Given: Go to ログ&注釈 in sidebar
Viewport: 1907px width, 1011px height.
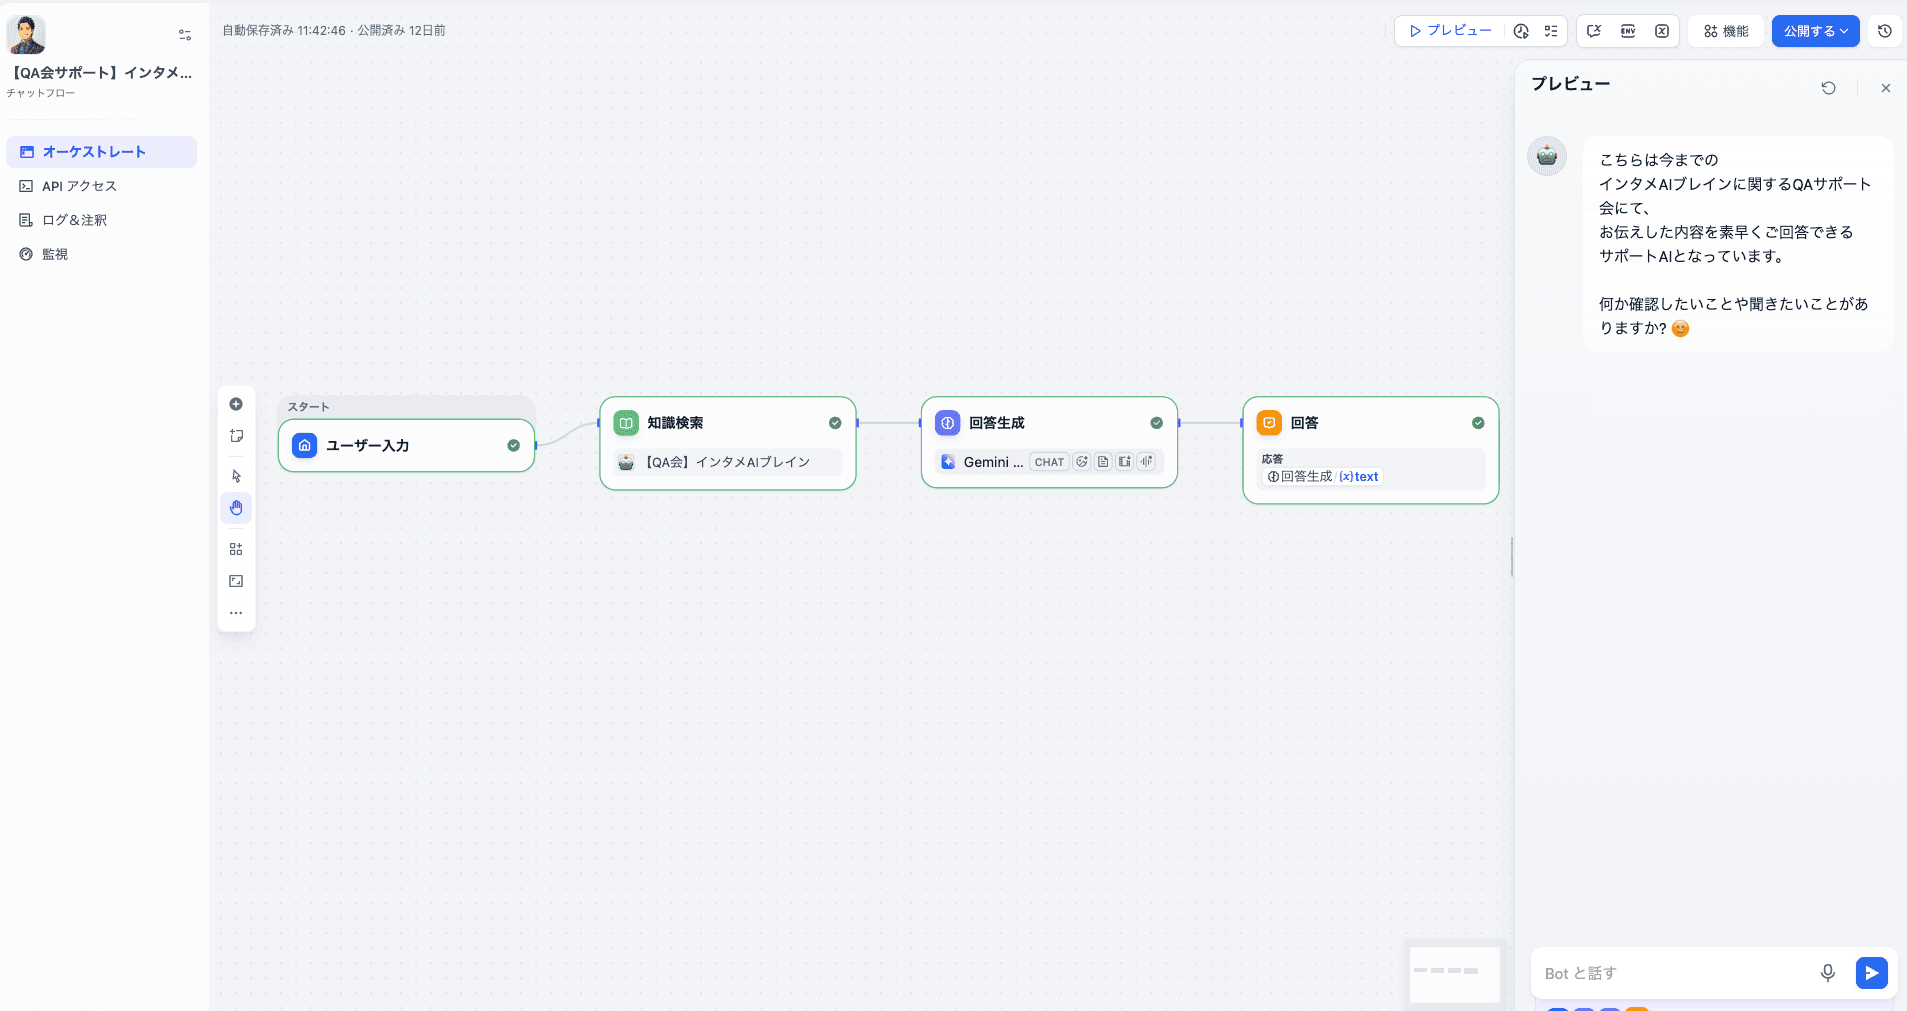Looking at the screenshot, I should click(74, 220).
